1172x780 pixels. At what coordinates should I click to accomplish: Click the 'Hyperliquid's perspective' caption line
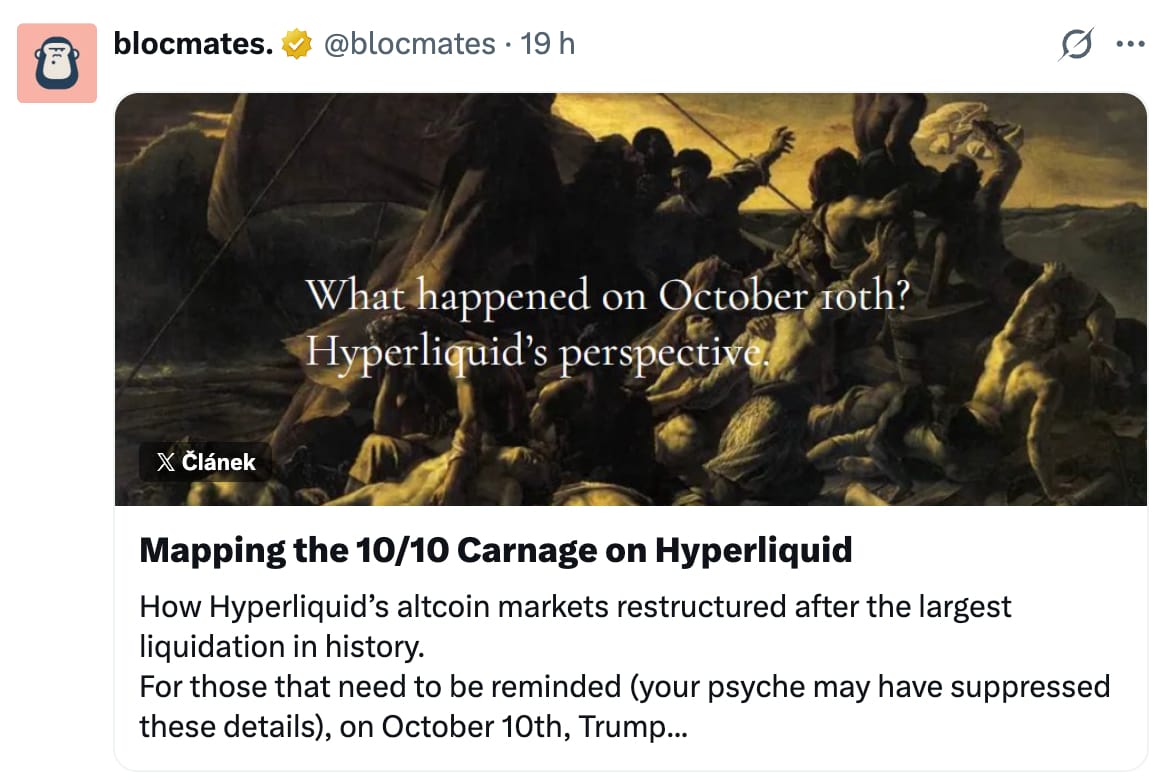(x=537, y=350)
